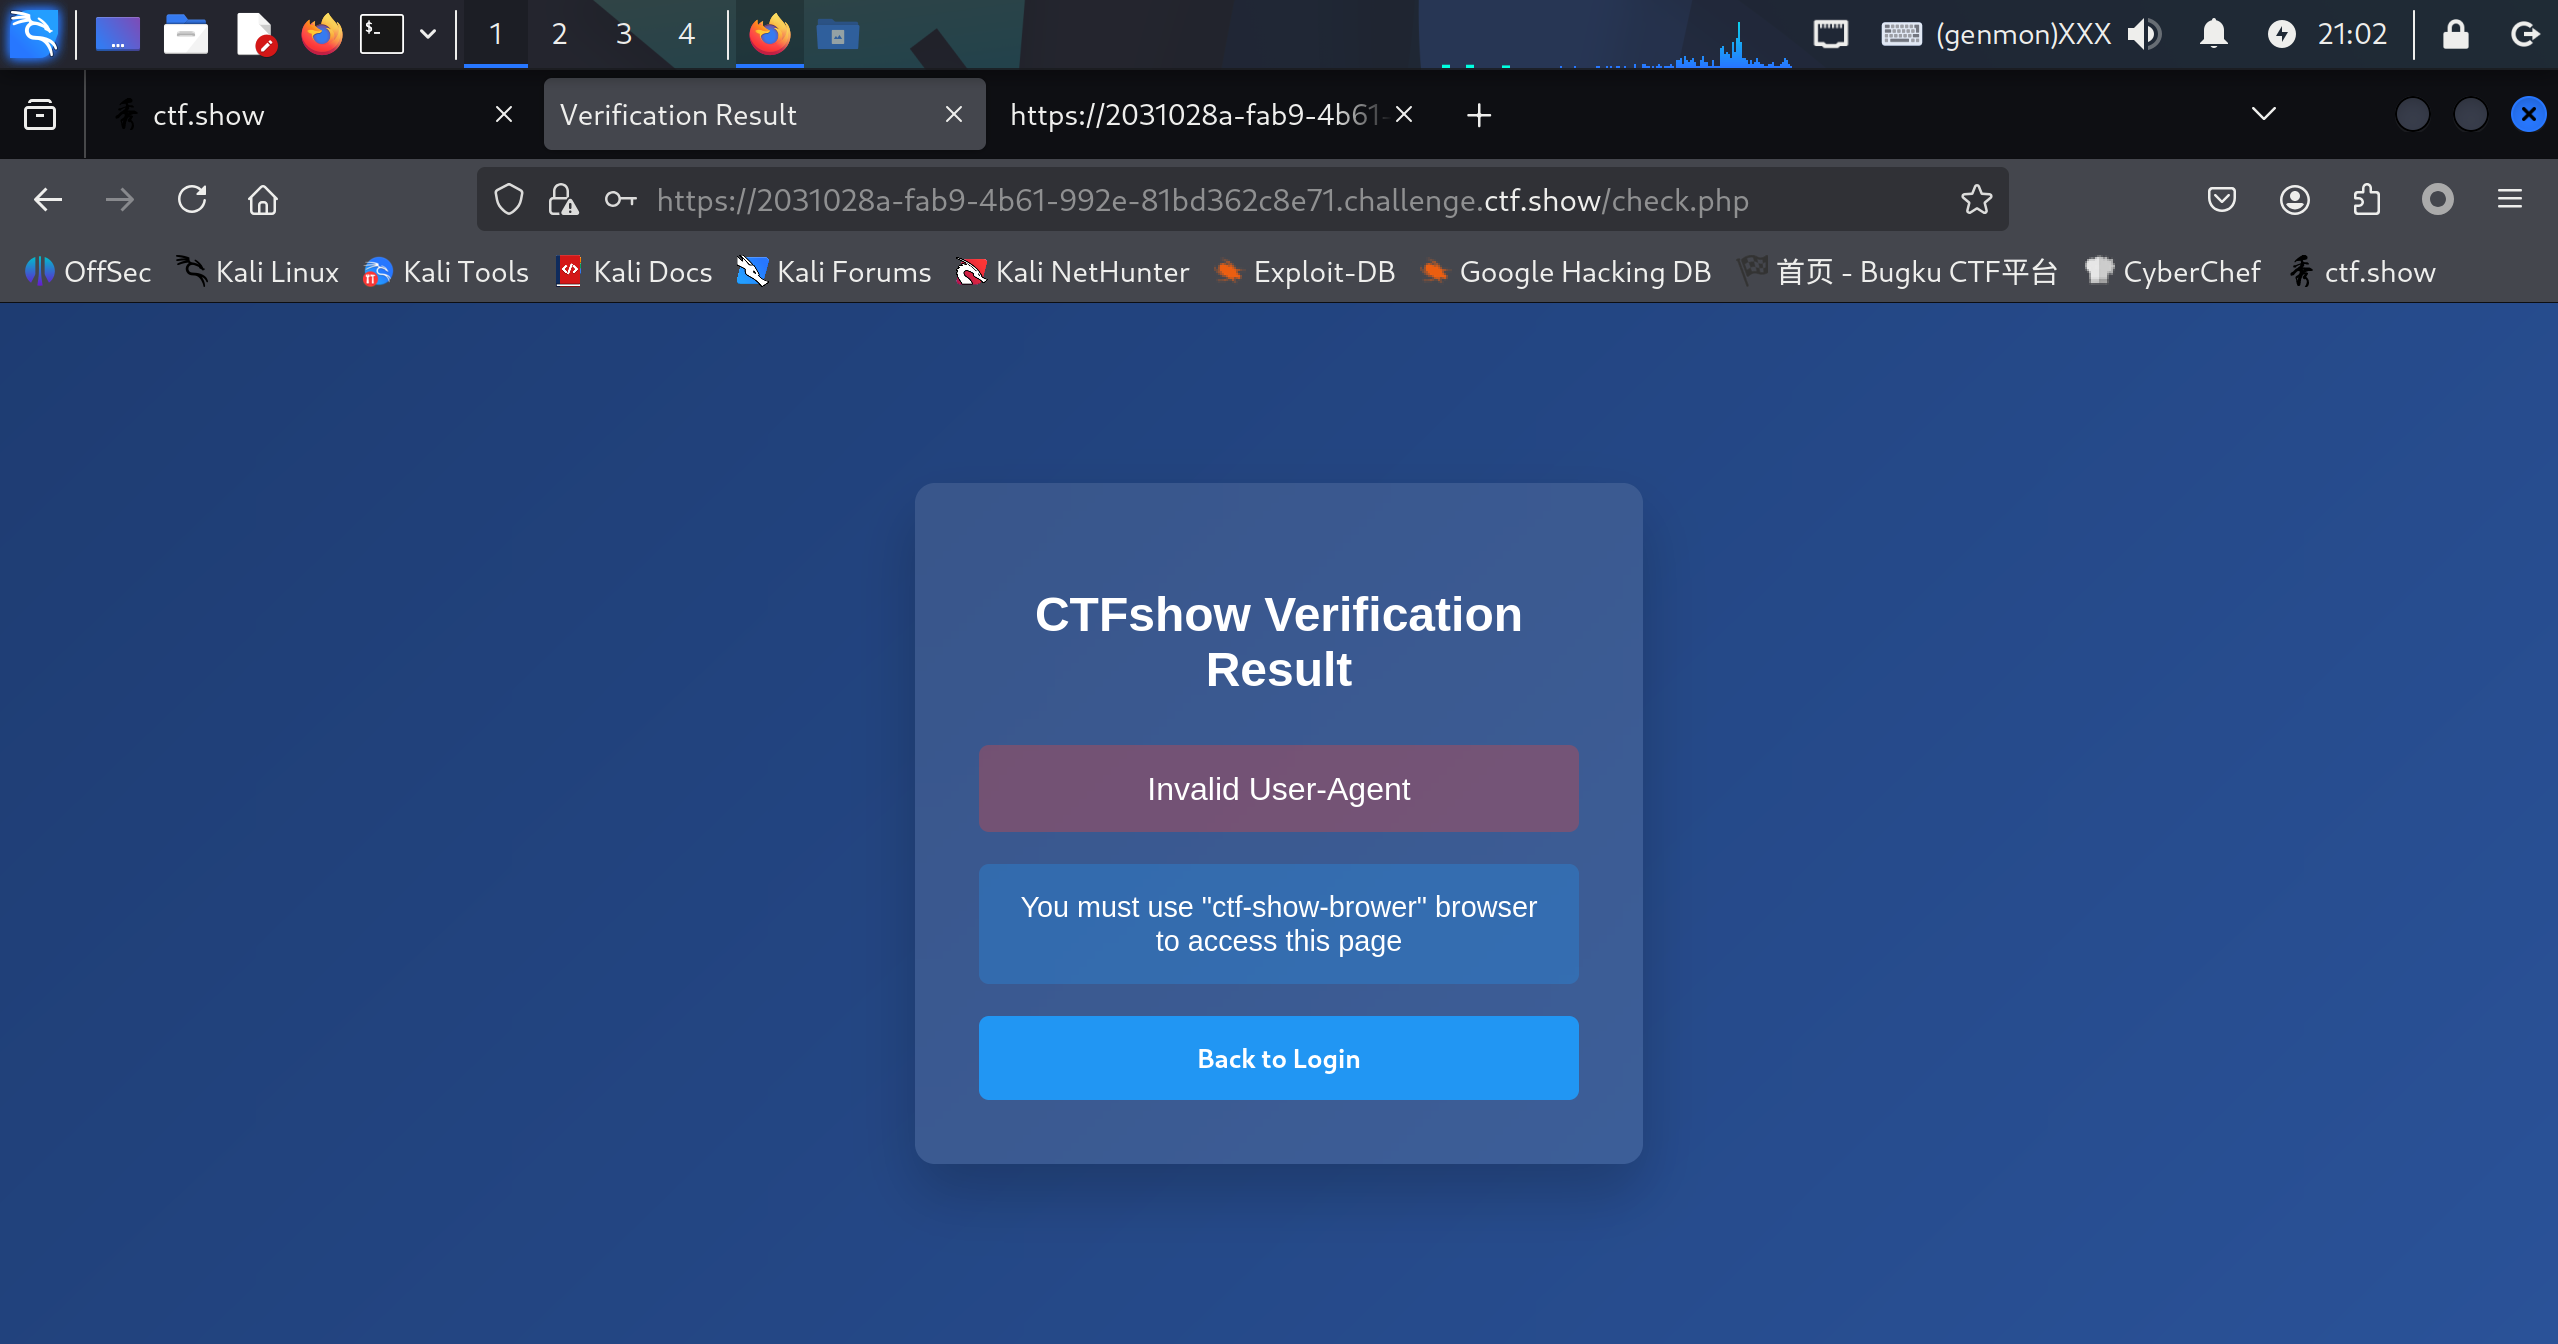Open the Firefox account menu

click(x=2294, y=200)
